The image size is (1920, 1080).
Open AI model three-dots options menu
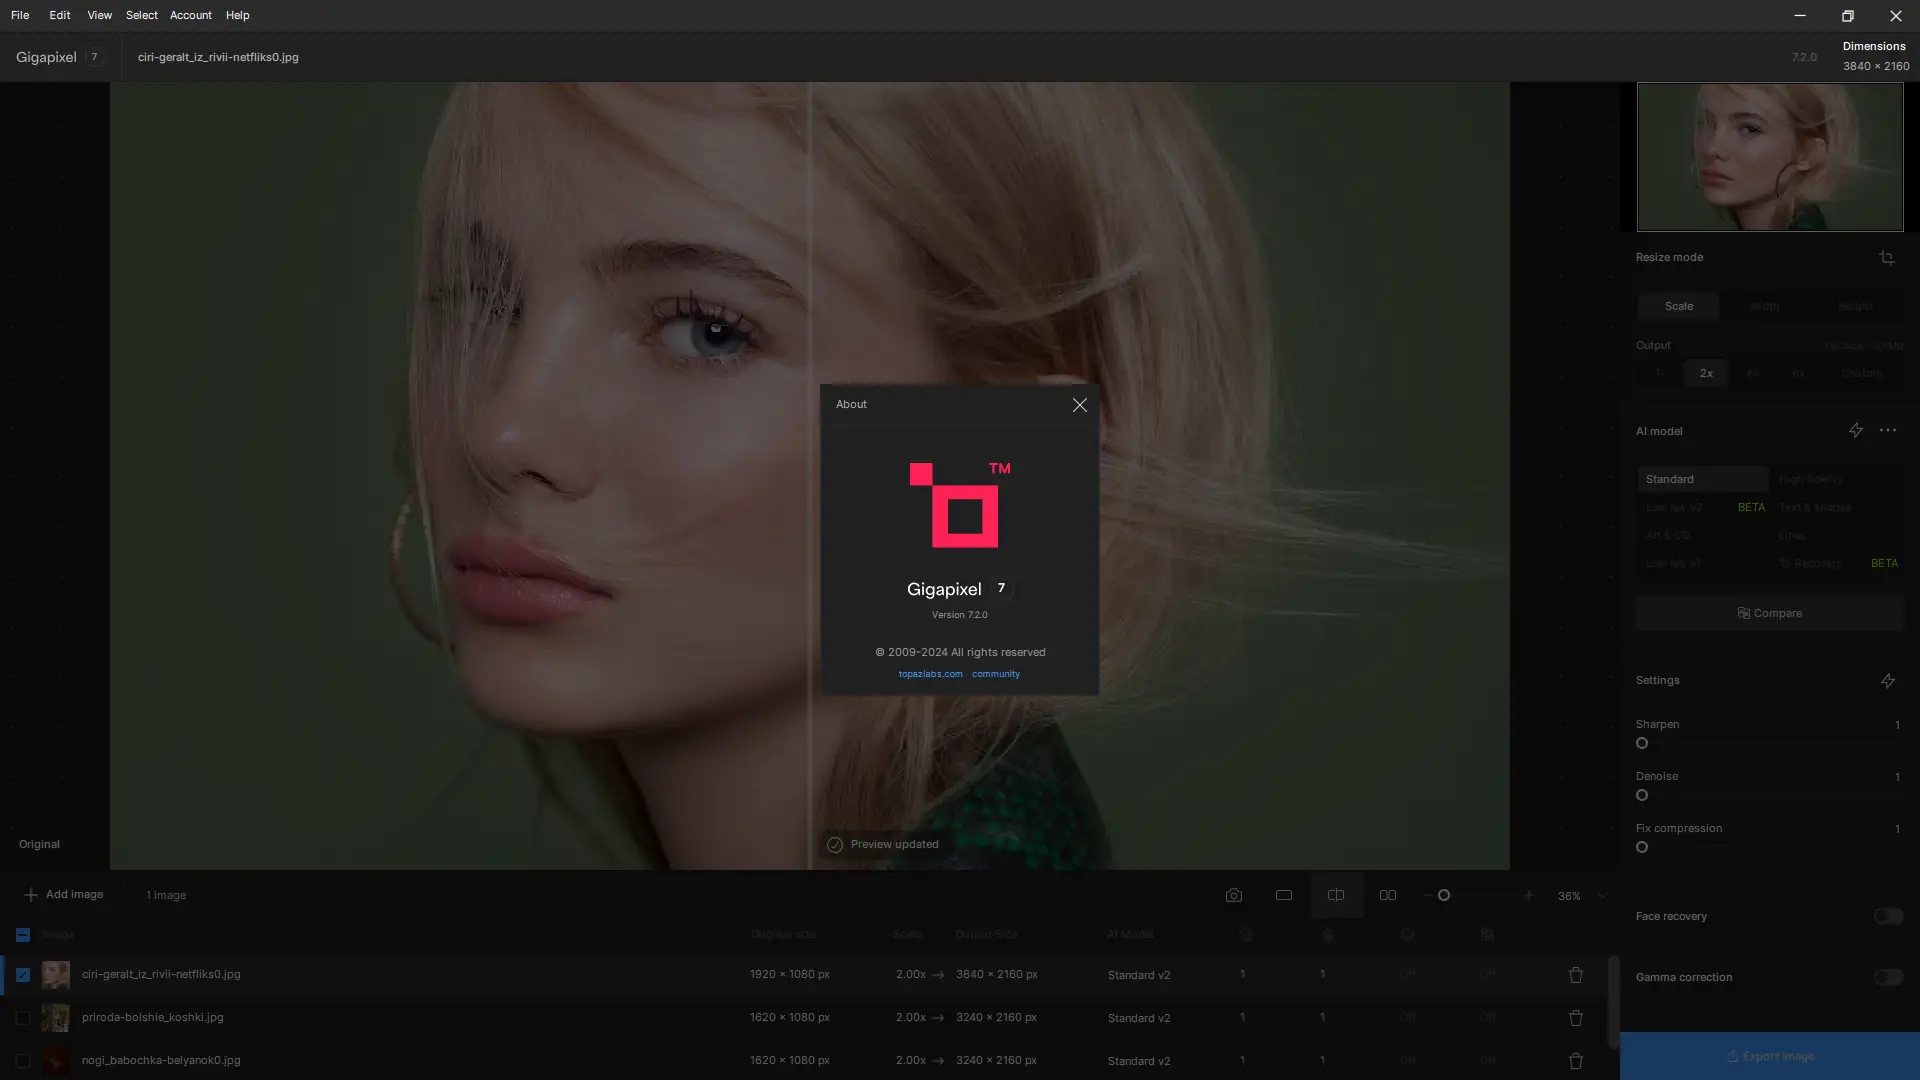(x=1887, y=430)
